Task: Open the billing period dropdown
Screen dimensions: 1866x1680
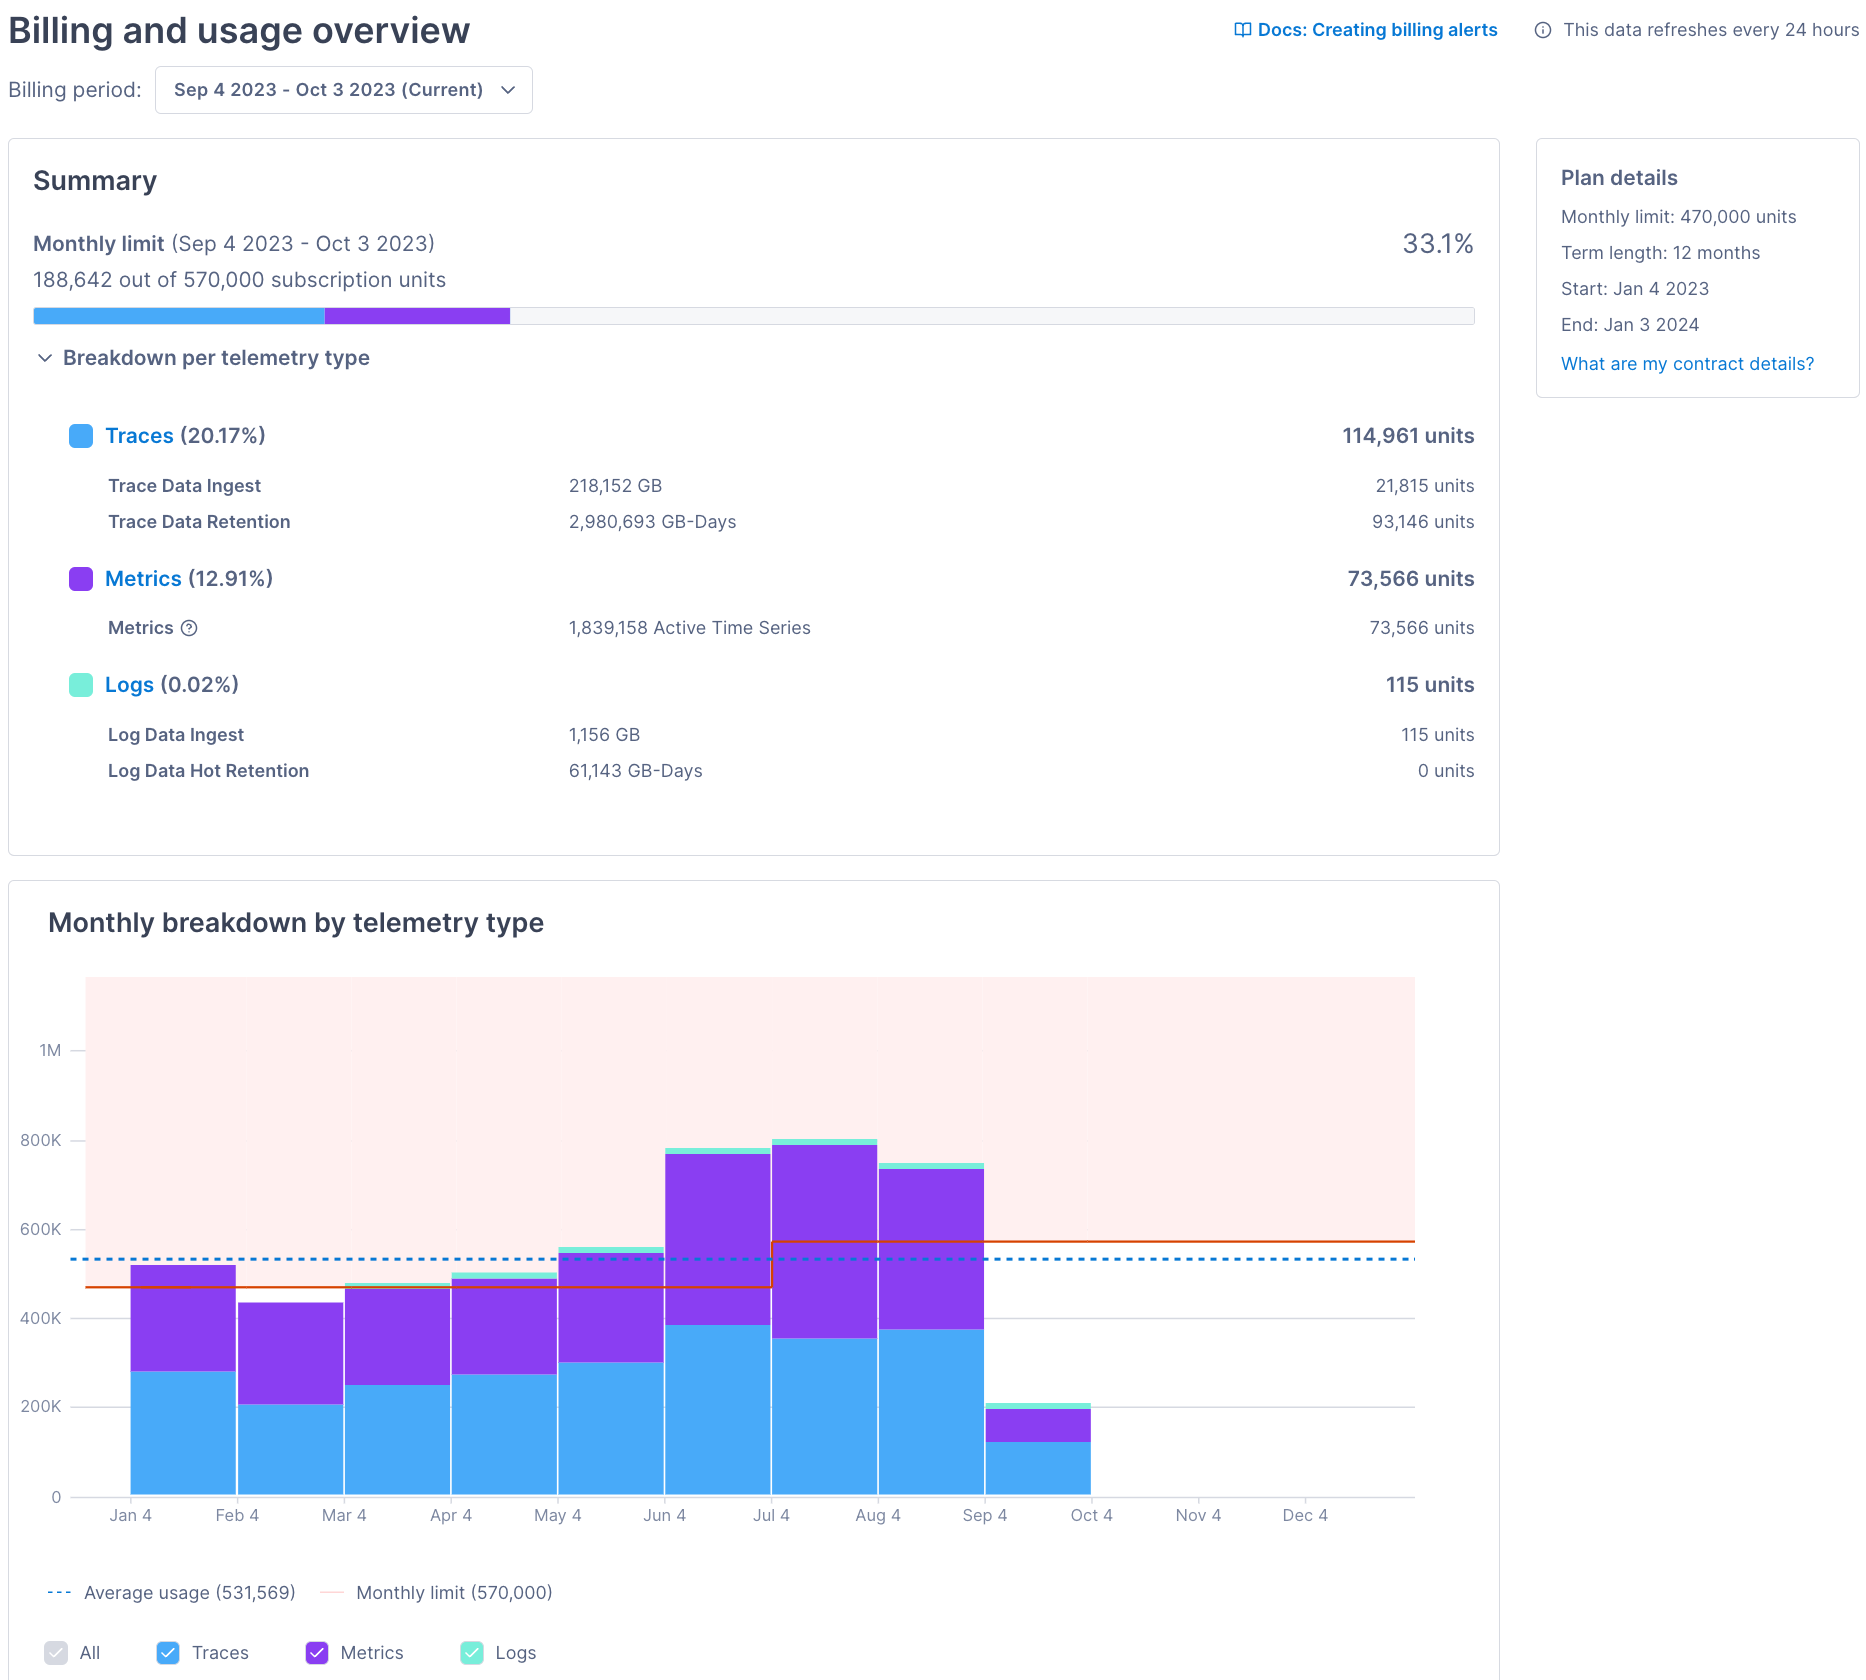Action: coord(343,89)
